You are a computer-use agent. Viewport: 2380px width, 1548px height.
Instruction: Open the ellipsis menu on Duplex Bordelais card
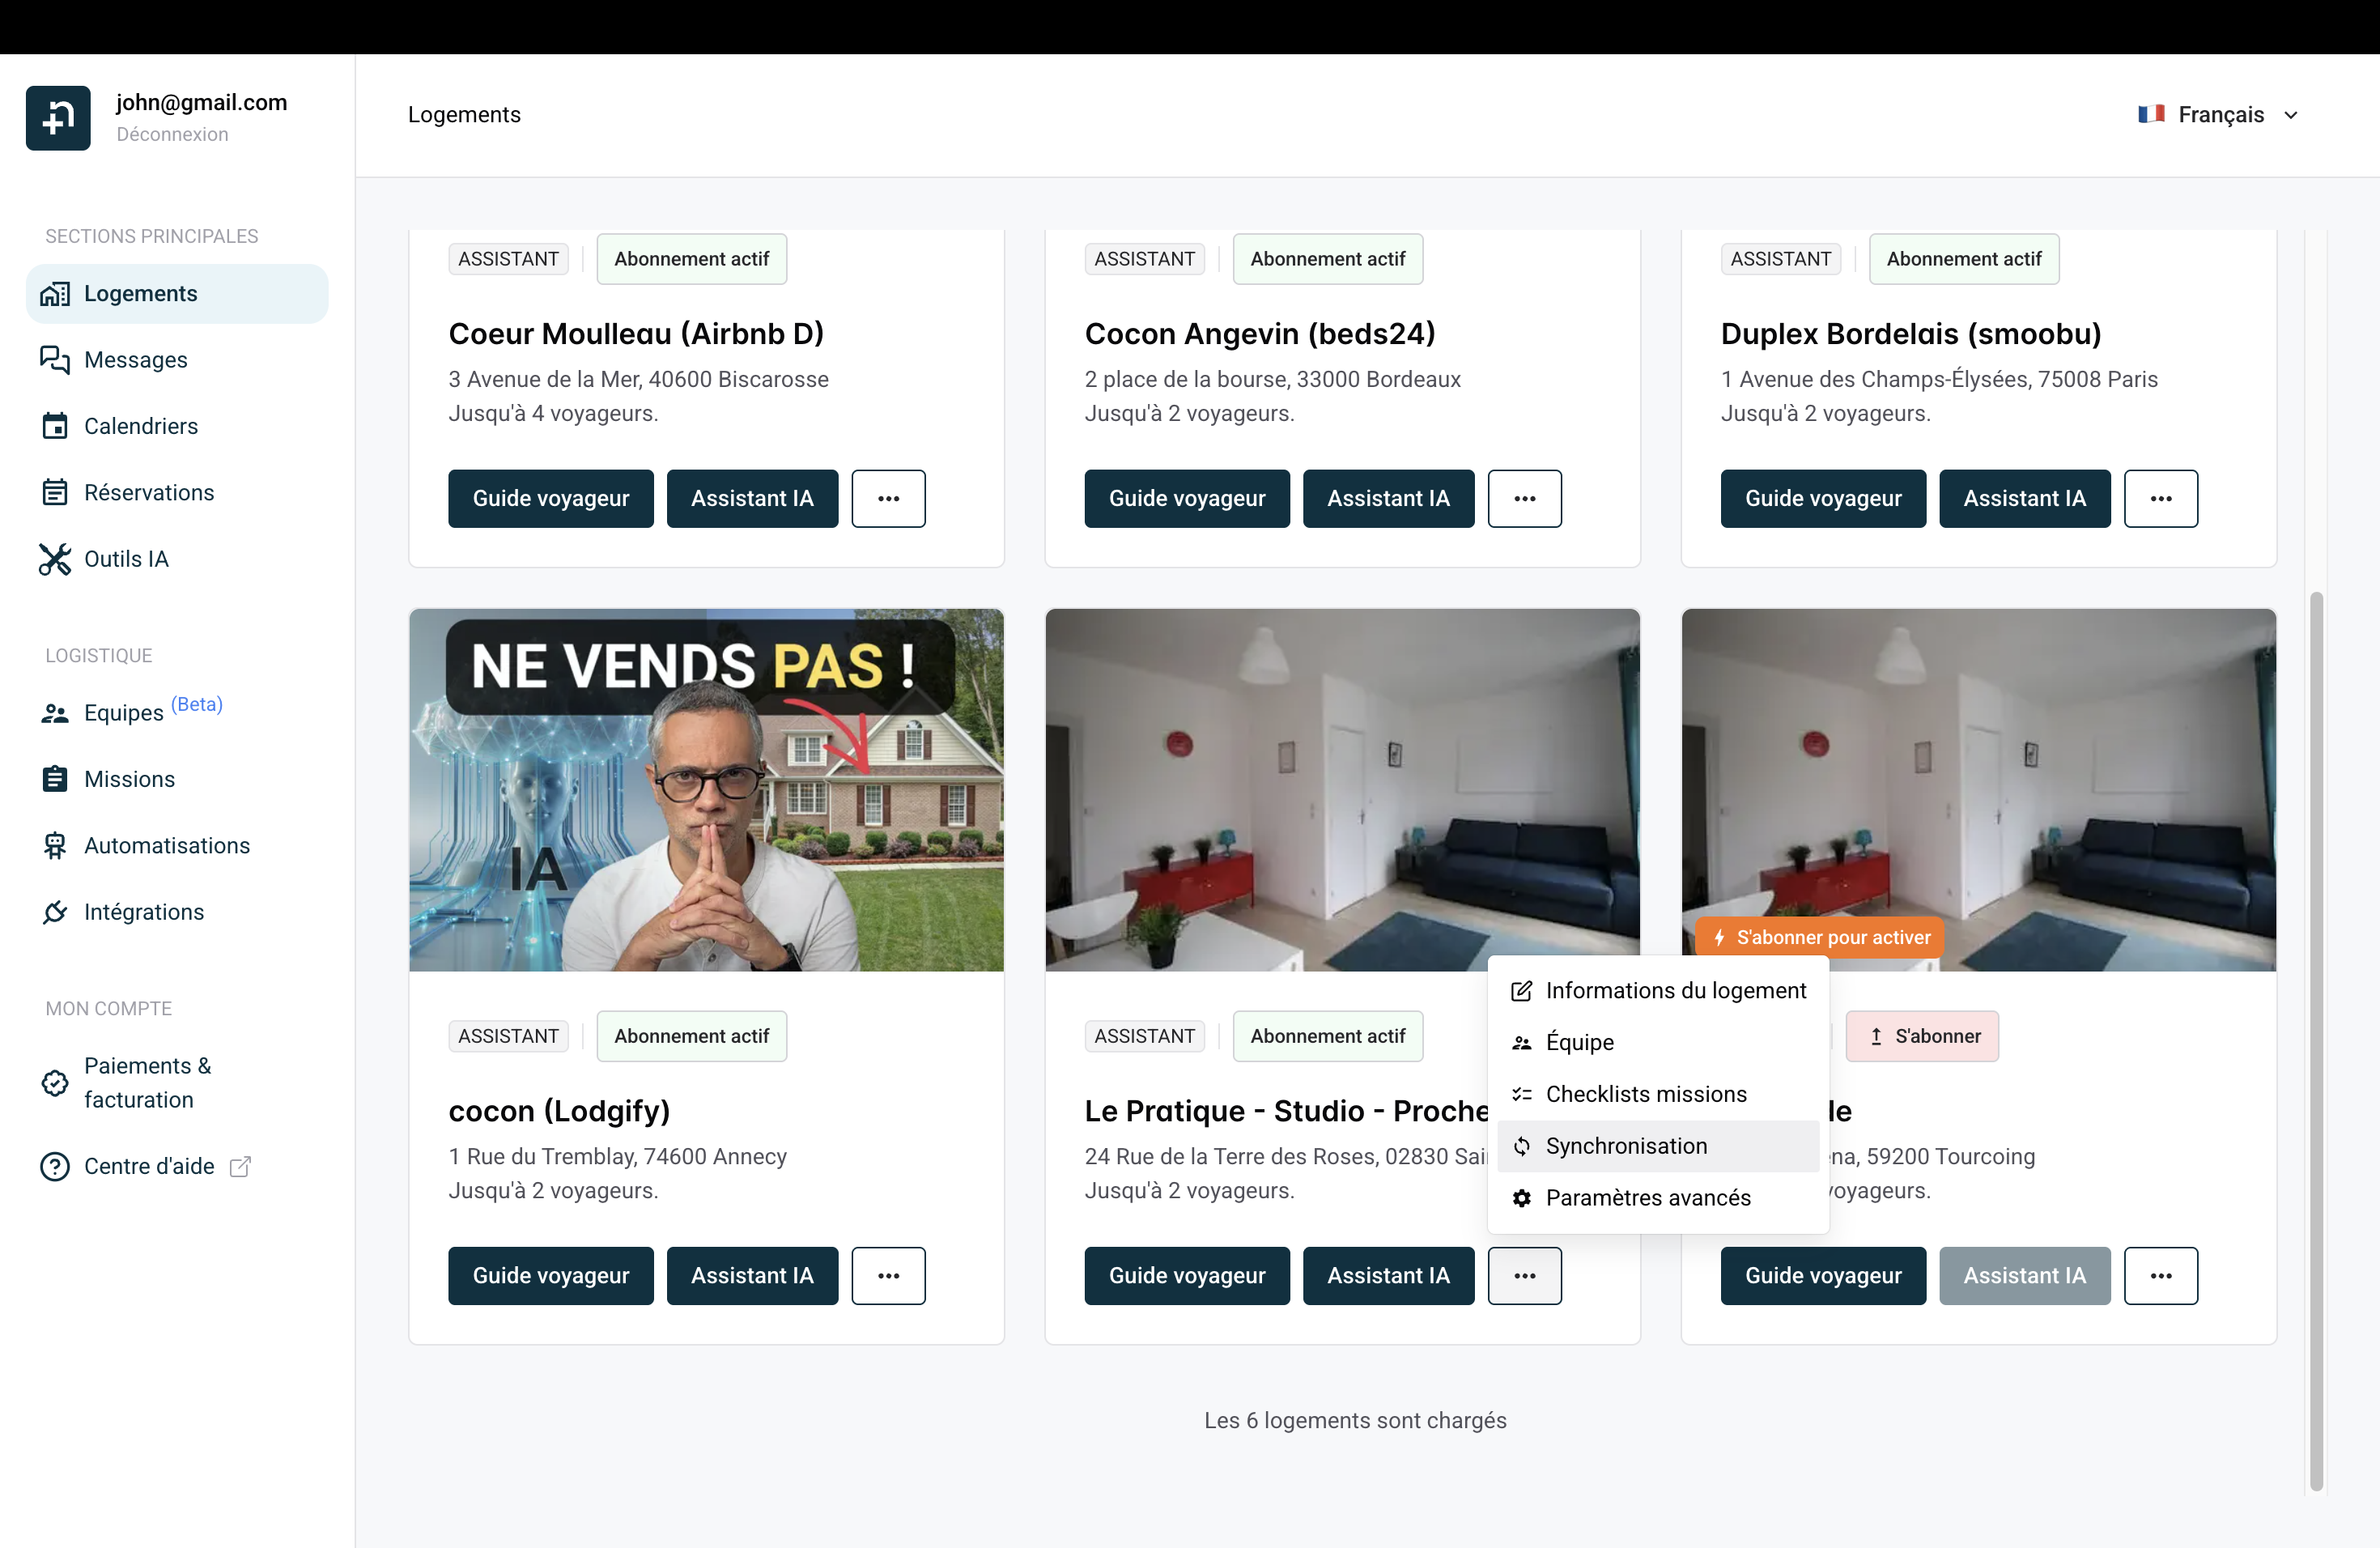coord(2161,498)
